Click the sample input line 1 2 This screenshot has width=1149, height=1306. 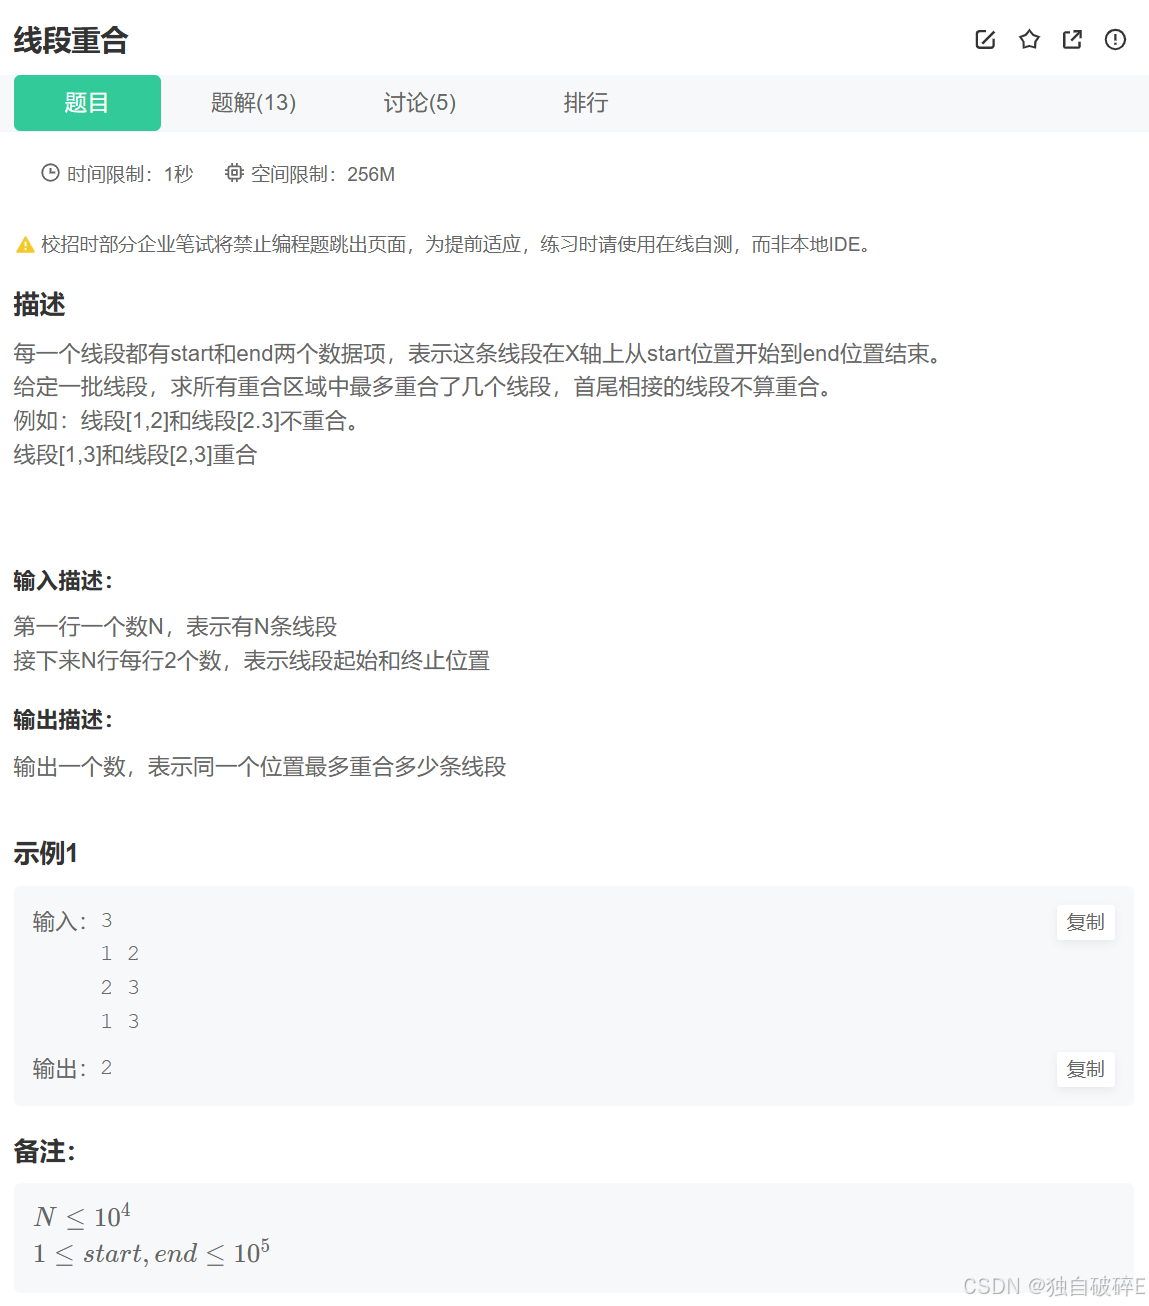coord(119,953)
